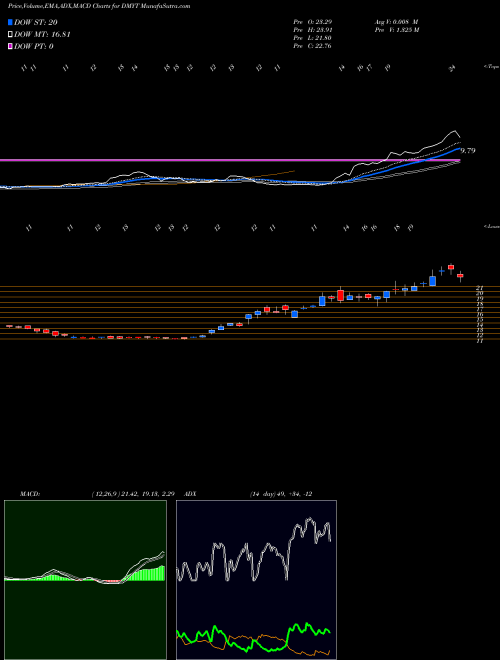Click the 'MACD:' panel heading
The height and width of the screenshot is (660, 500).
pos(29,494)
